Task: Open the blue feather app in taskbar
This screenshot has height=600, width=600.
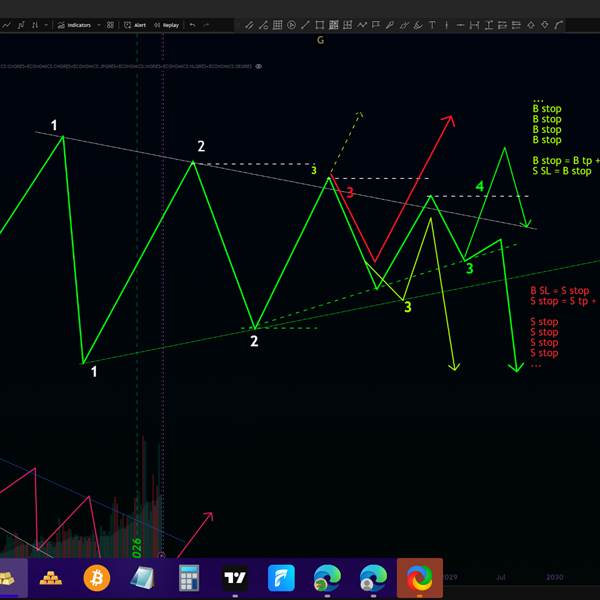Action: [281, 578]
